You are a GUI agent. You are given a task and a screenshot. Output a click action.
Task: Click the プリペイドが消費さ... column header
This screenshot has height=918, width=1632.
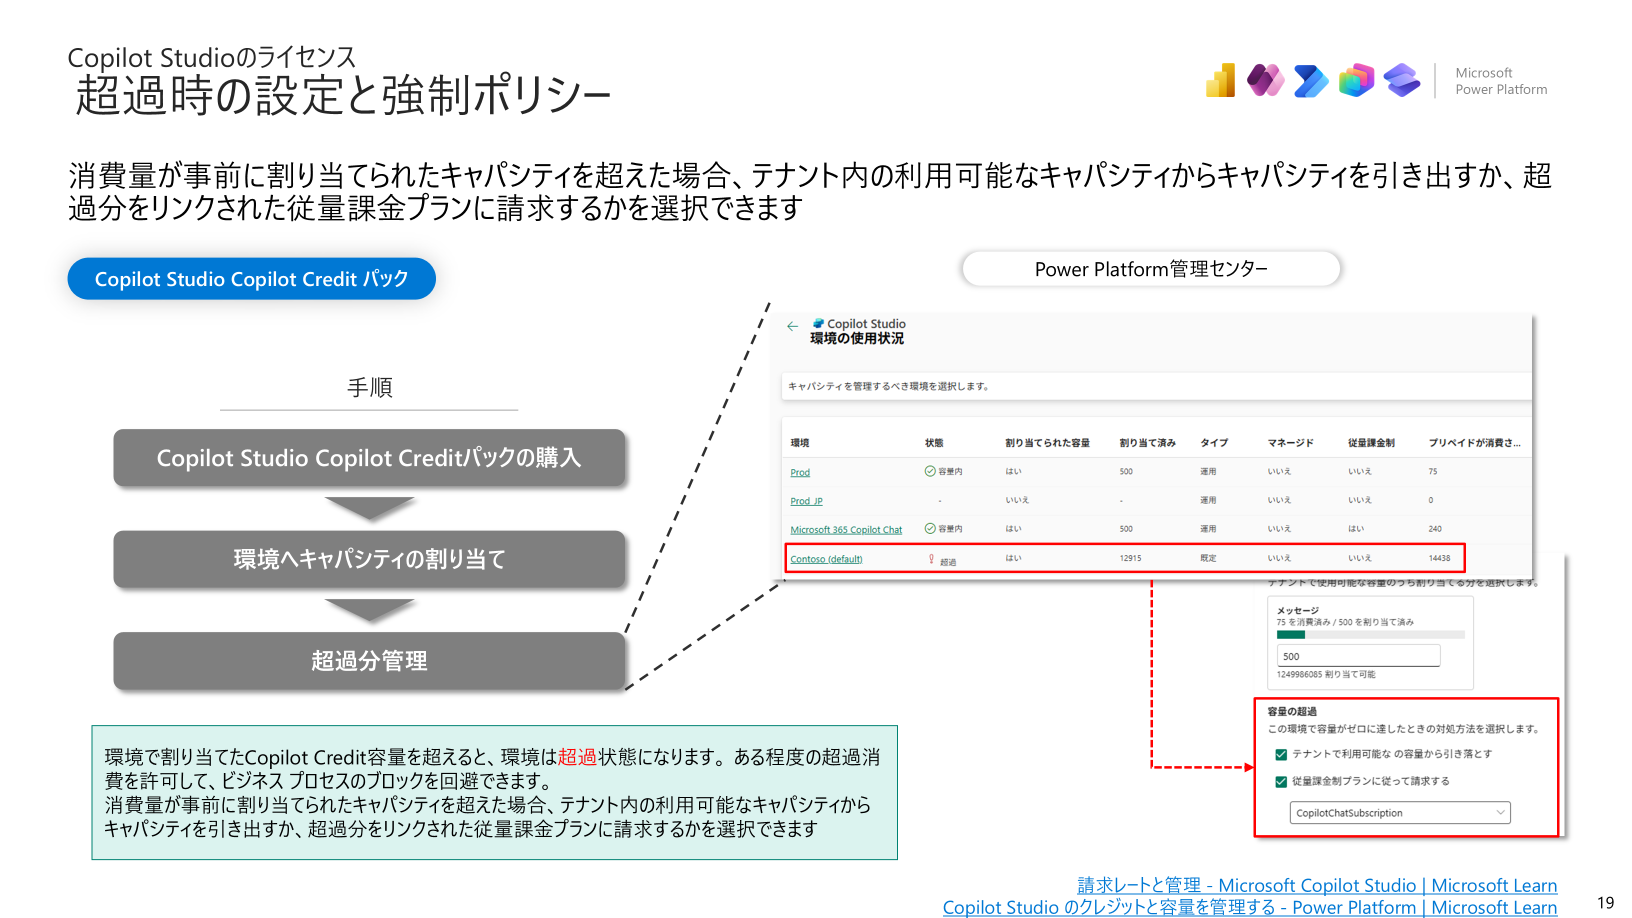pos(1474,443)
